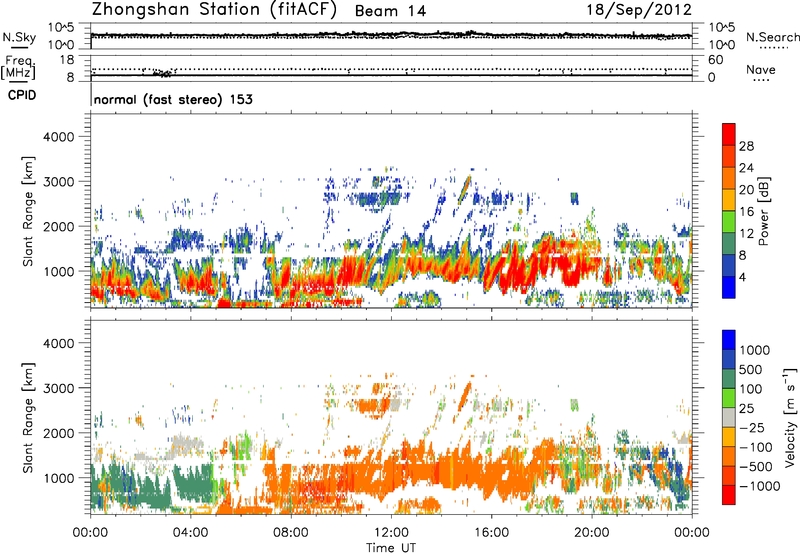Click the "10^5" label beside N.Search
Viewport: 800px width, 554px height.
tap(722, 27)
